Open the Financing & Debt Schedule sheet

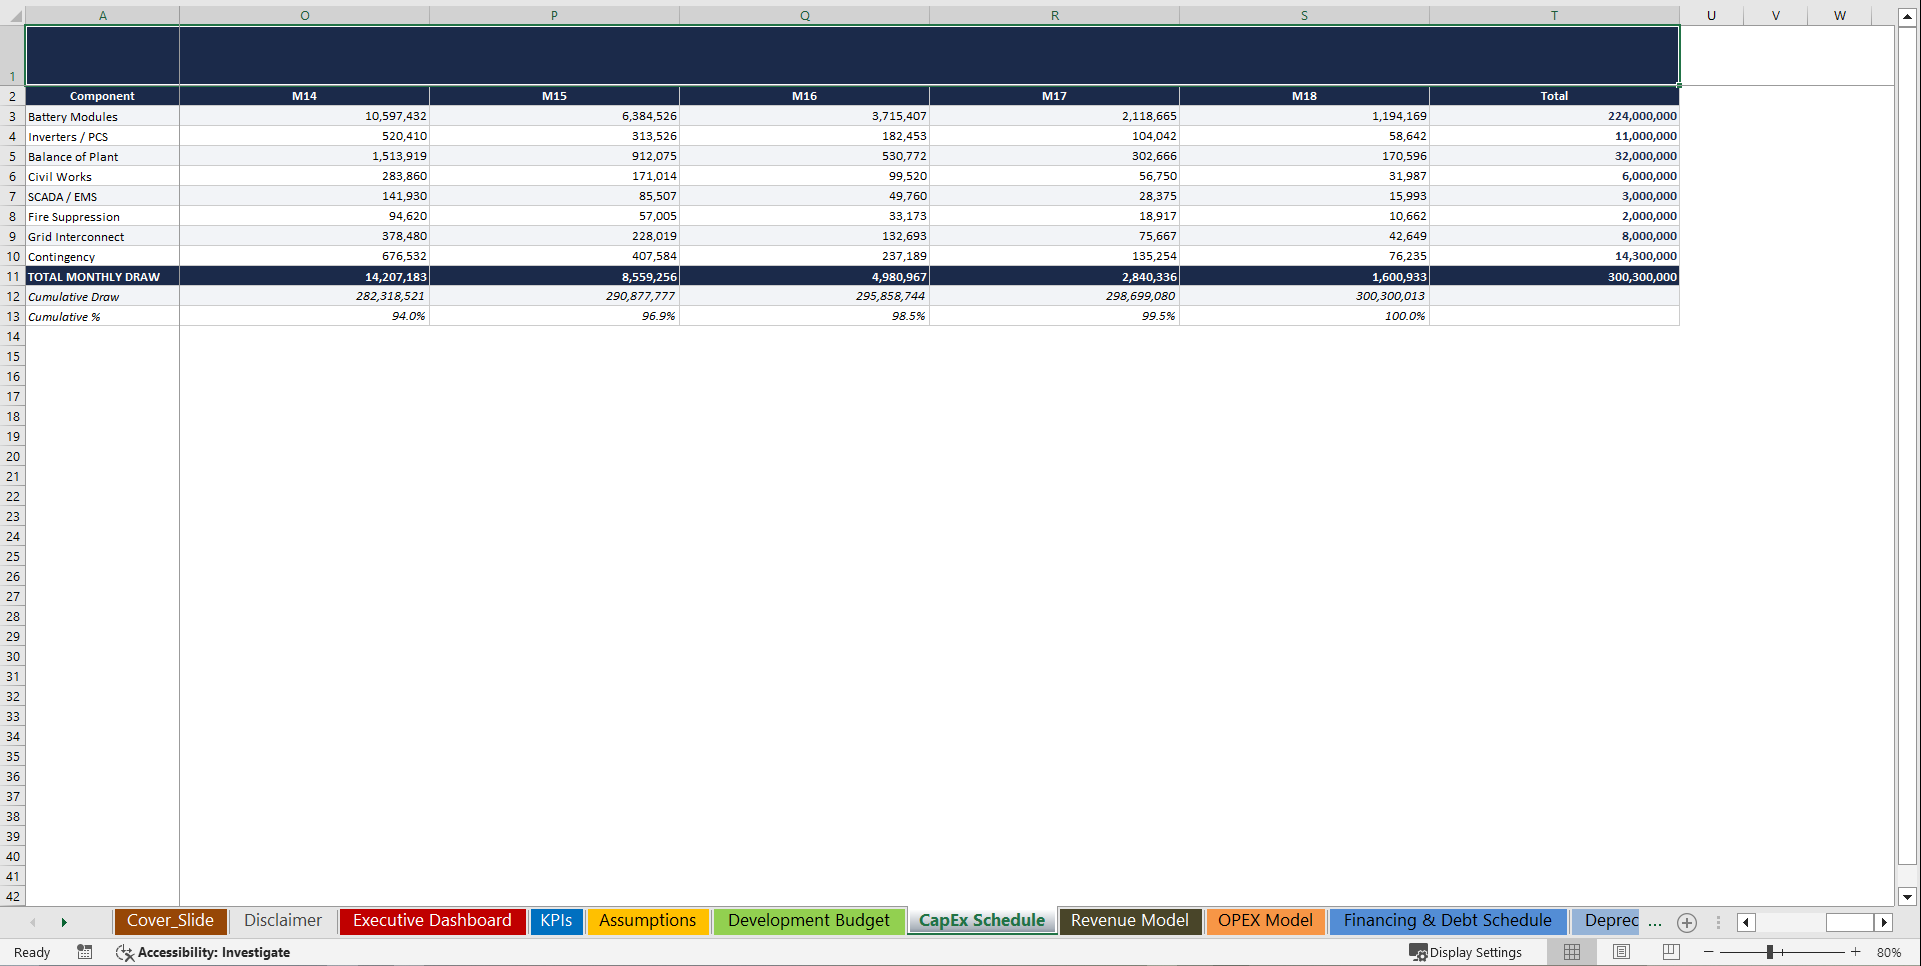(1447, 921)
